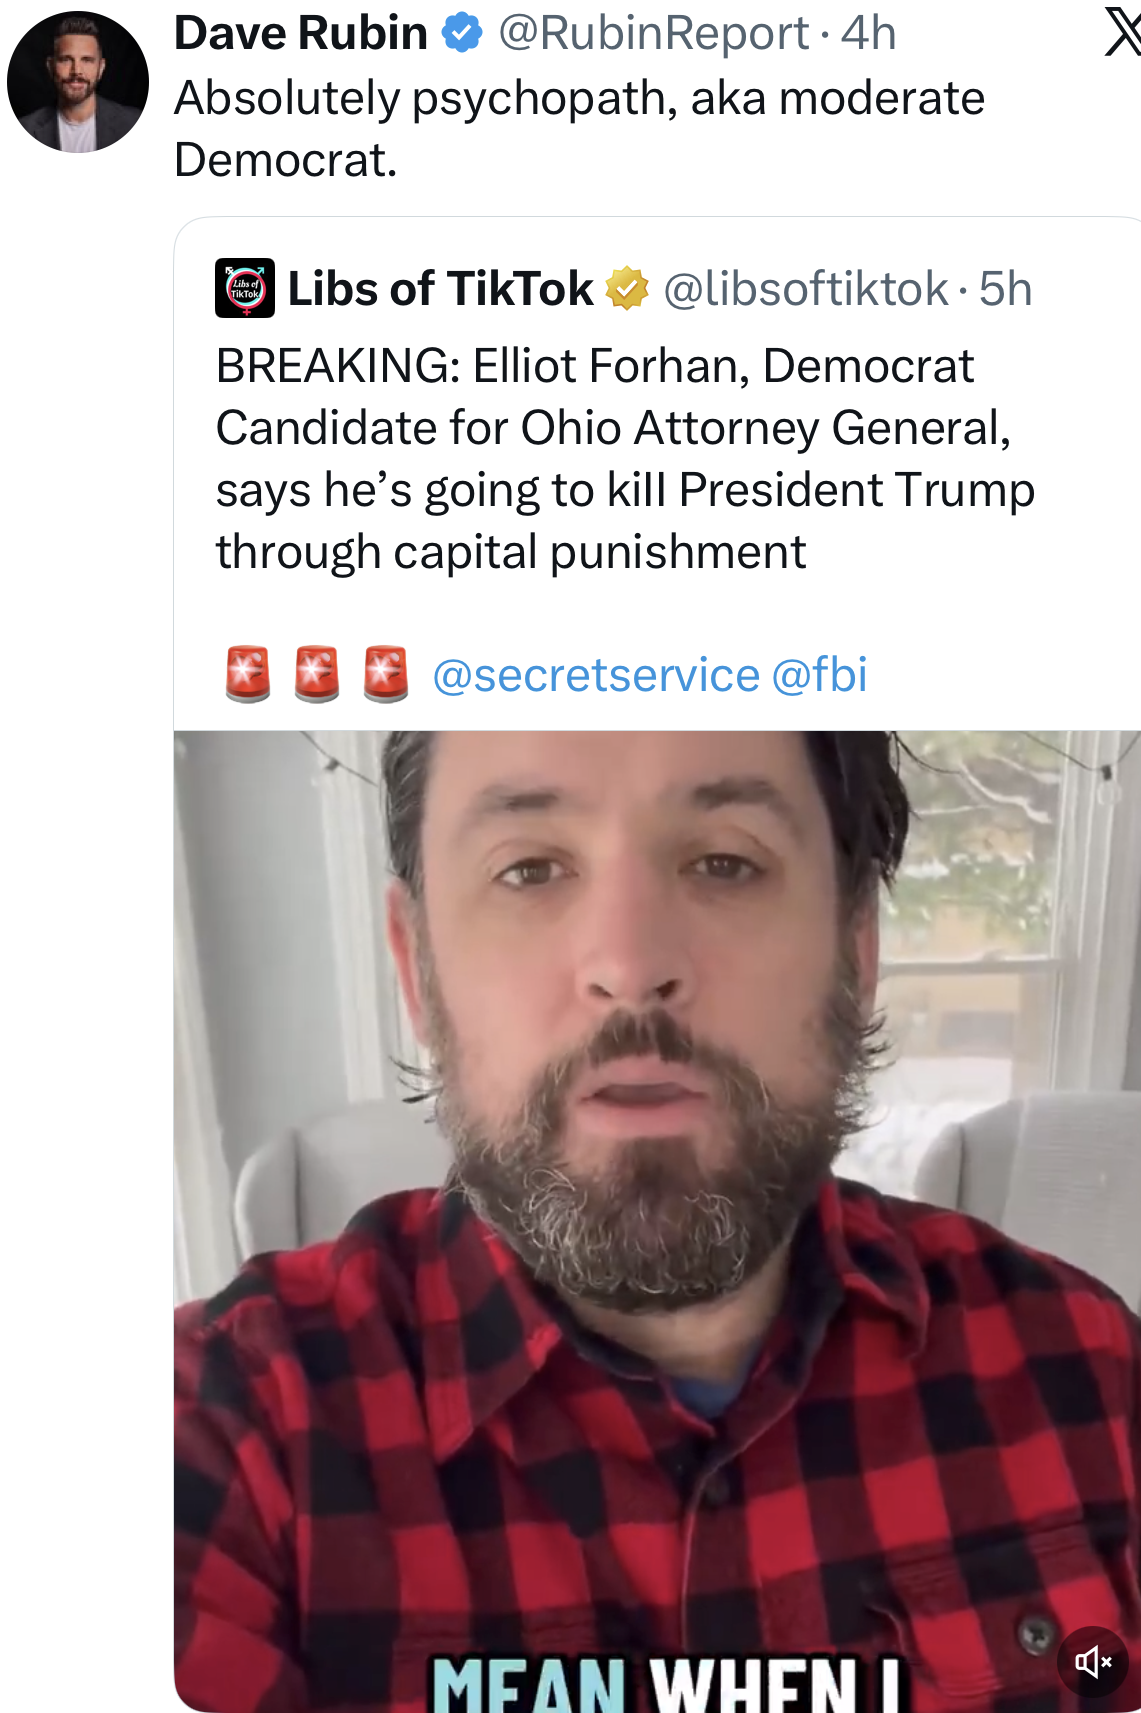1141x1713 pixels.
Task: Open the @secretservice mention
Action: pyautogui.click(x=596, y=675)
